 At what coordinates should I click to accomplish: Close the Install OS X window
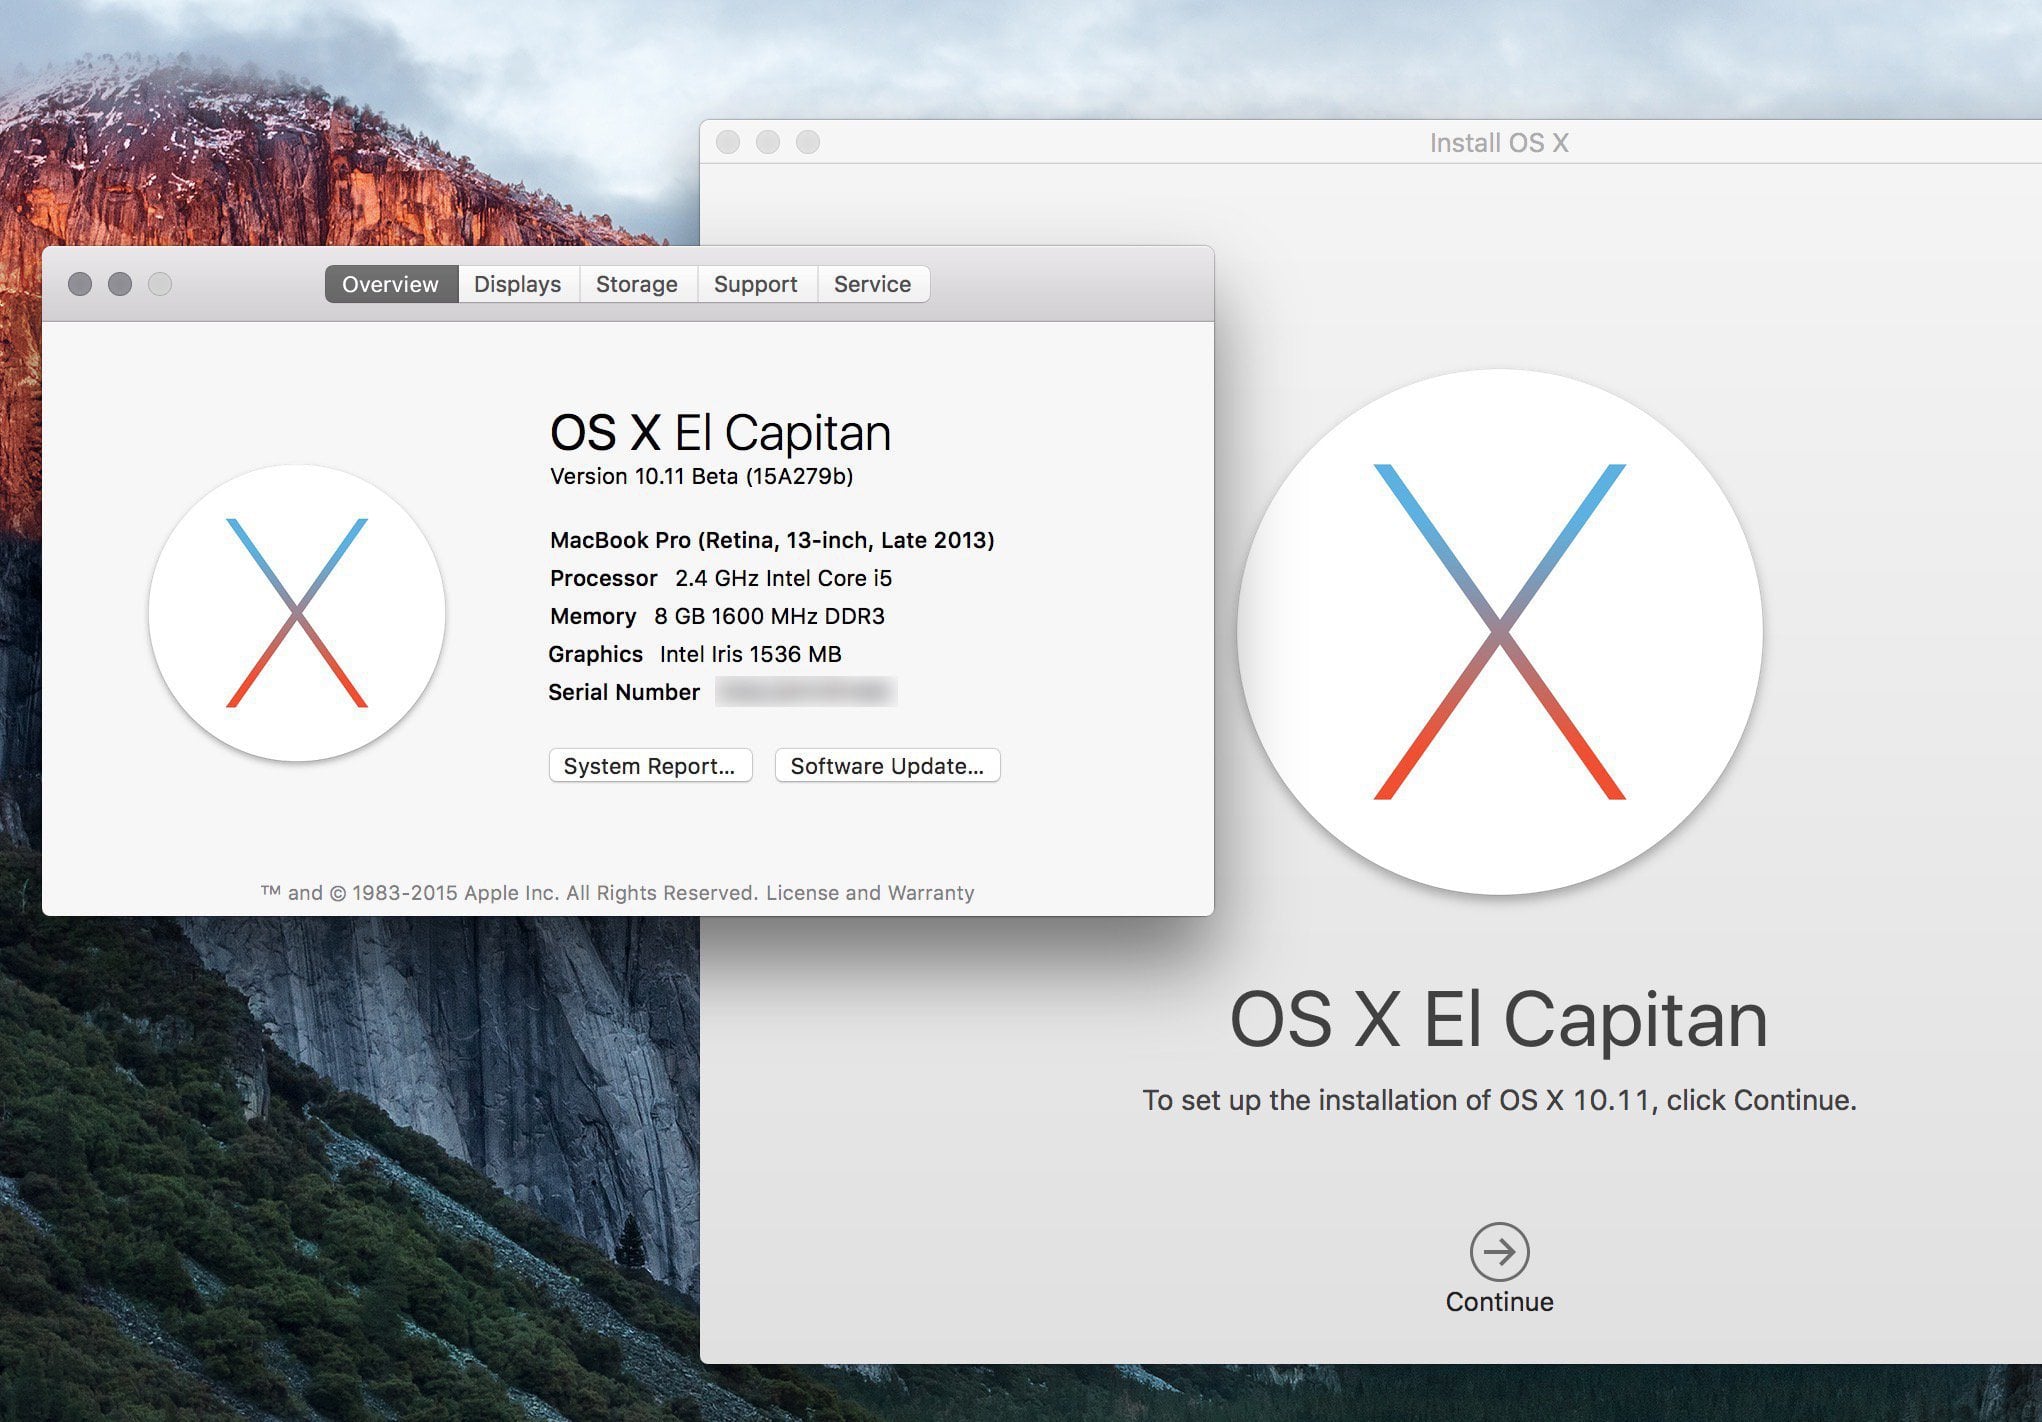click(x=728, y=142)
